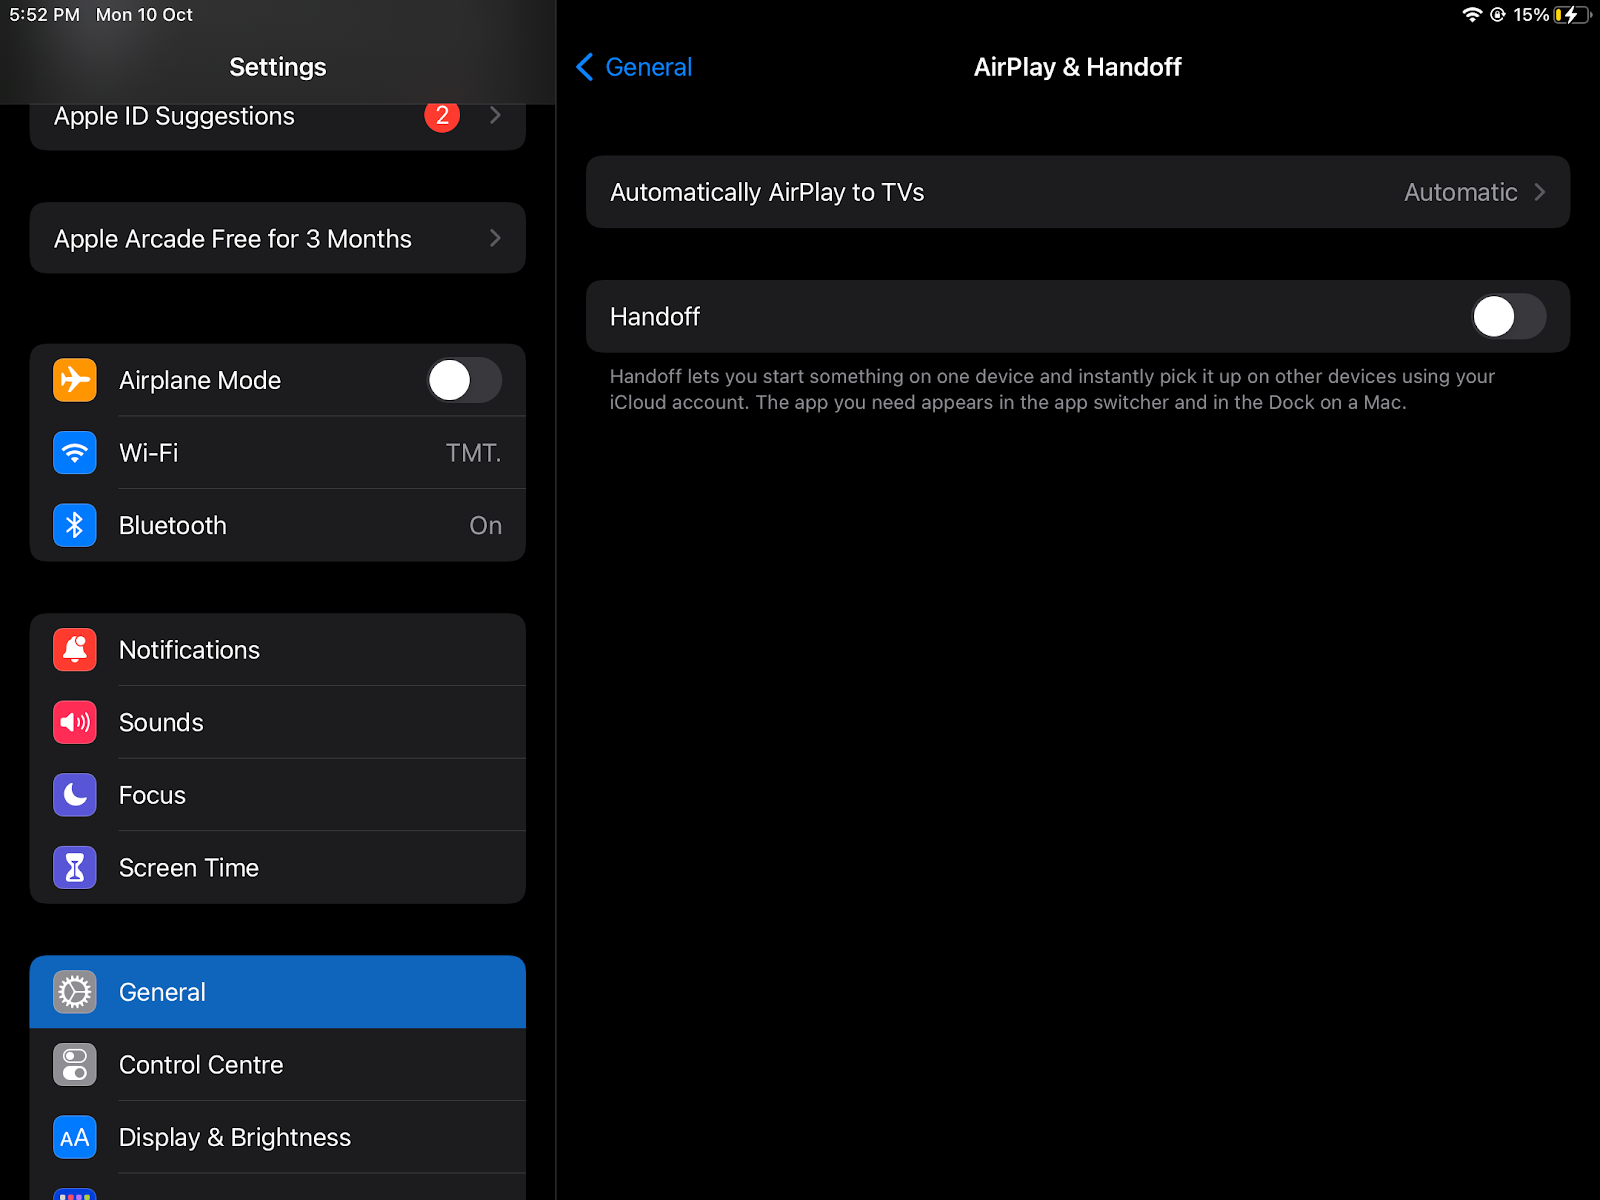Tap the Display & Brightness AA icon

click(x=75, y=1137)
